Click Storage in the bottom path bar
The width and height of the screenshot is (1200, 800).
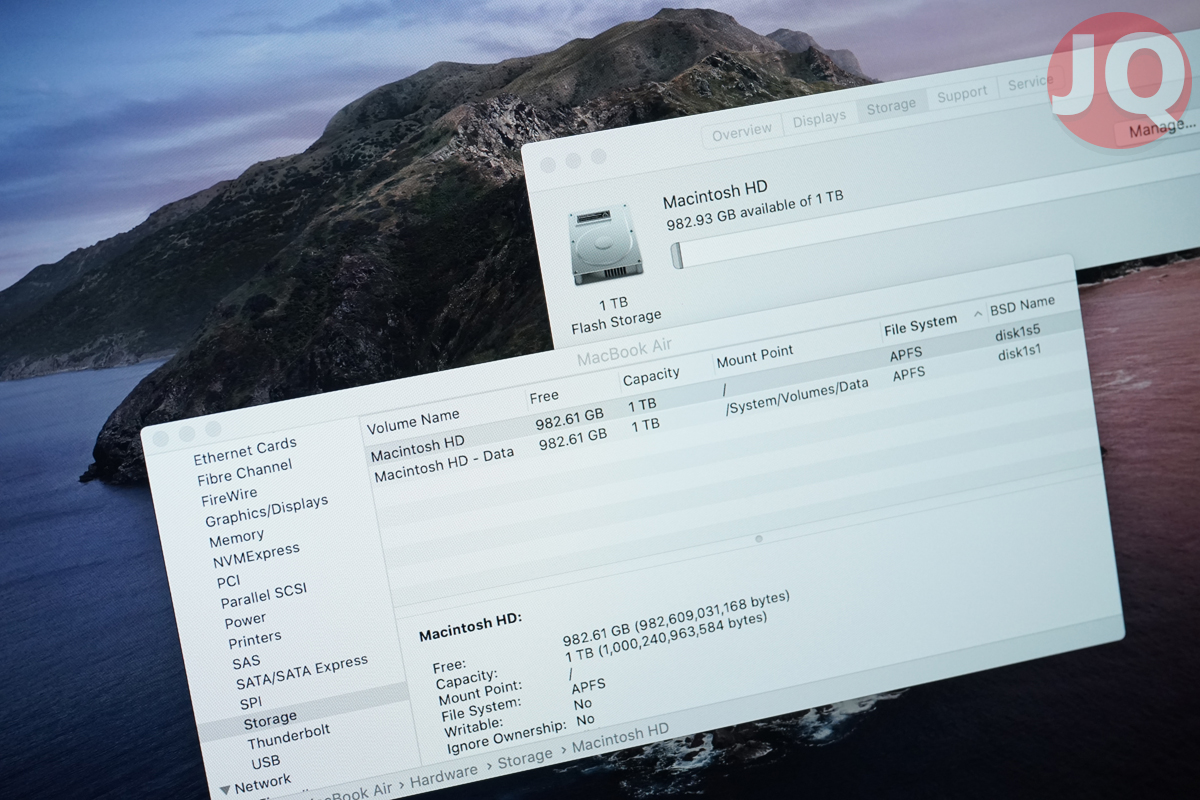(x=526, y=758)
